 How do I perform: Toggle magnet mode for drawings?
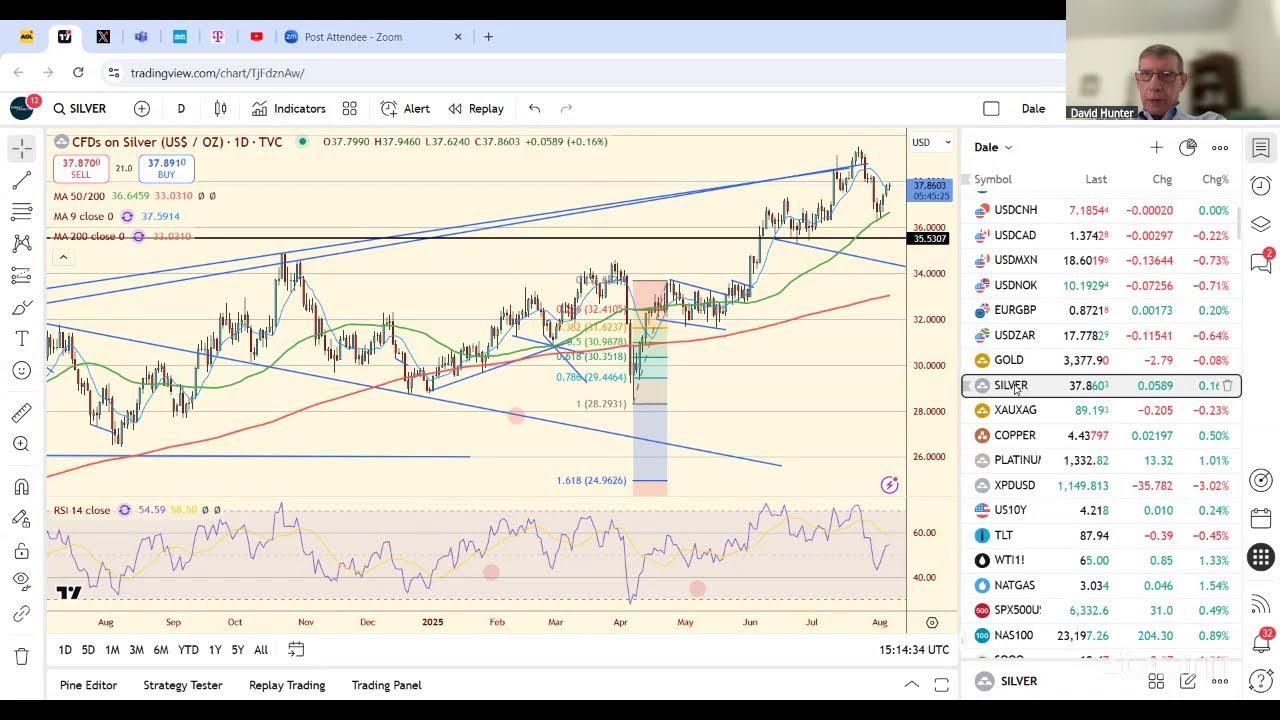(22, 487)
